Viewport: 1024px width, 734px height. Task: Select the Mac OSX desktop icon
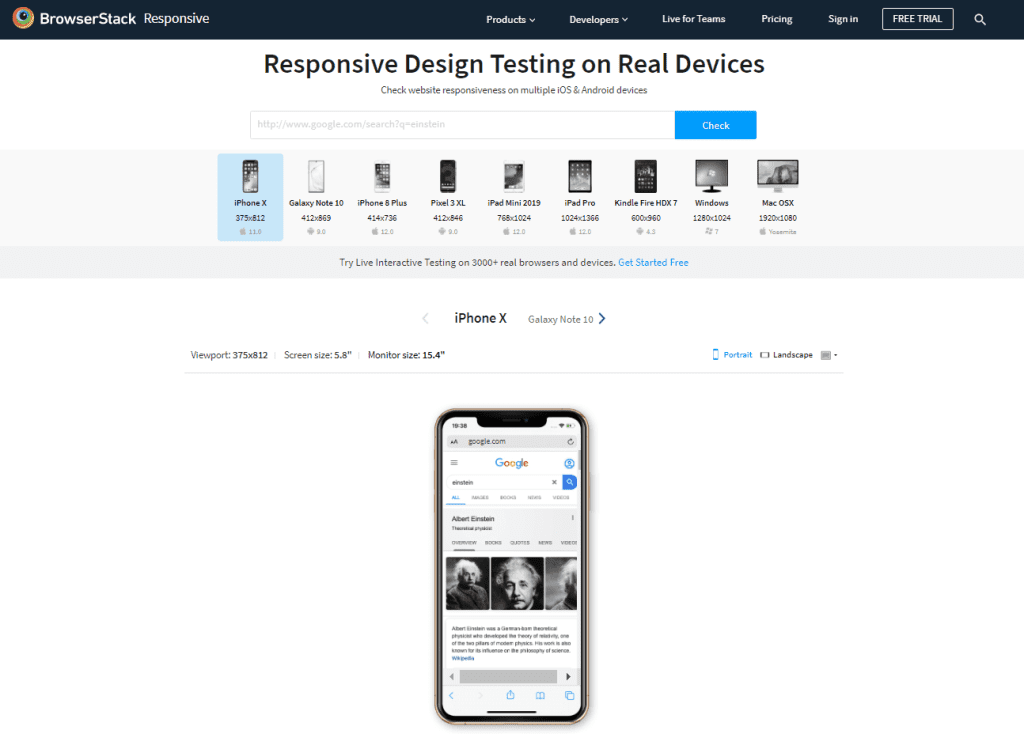click(778, 176)
